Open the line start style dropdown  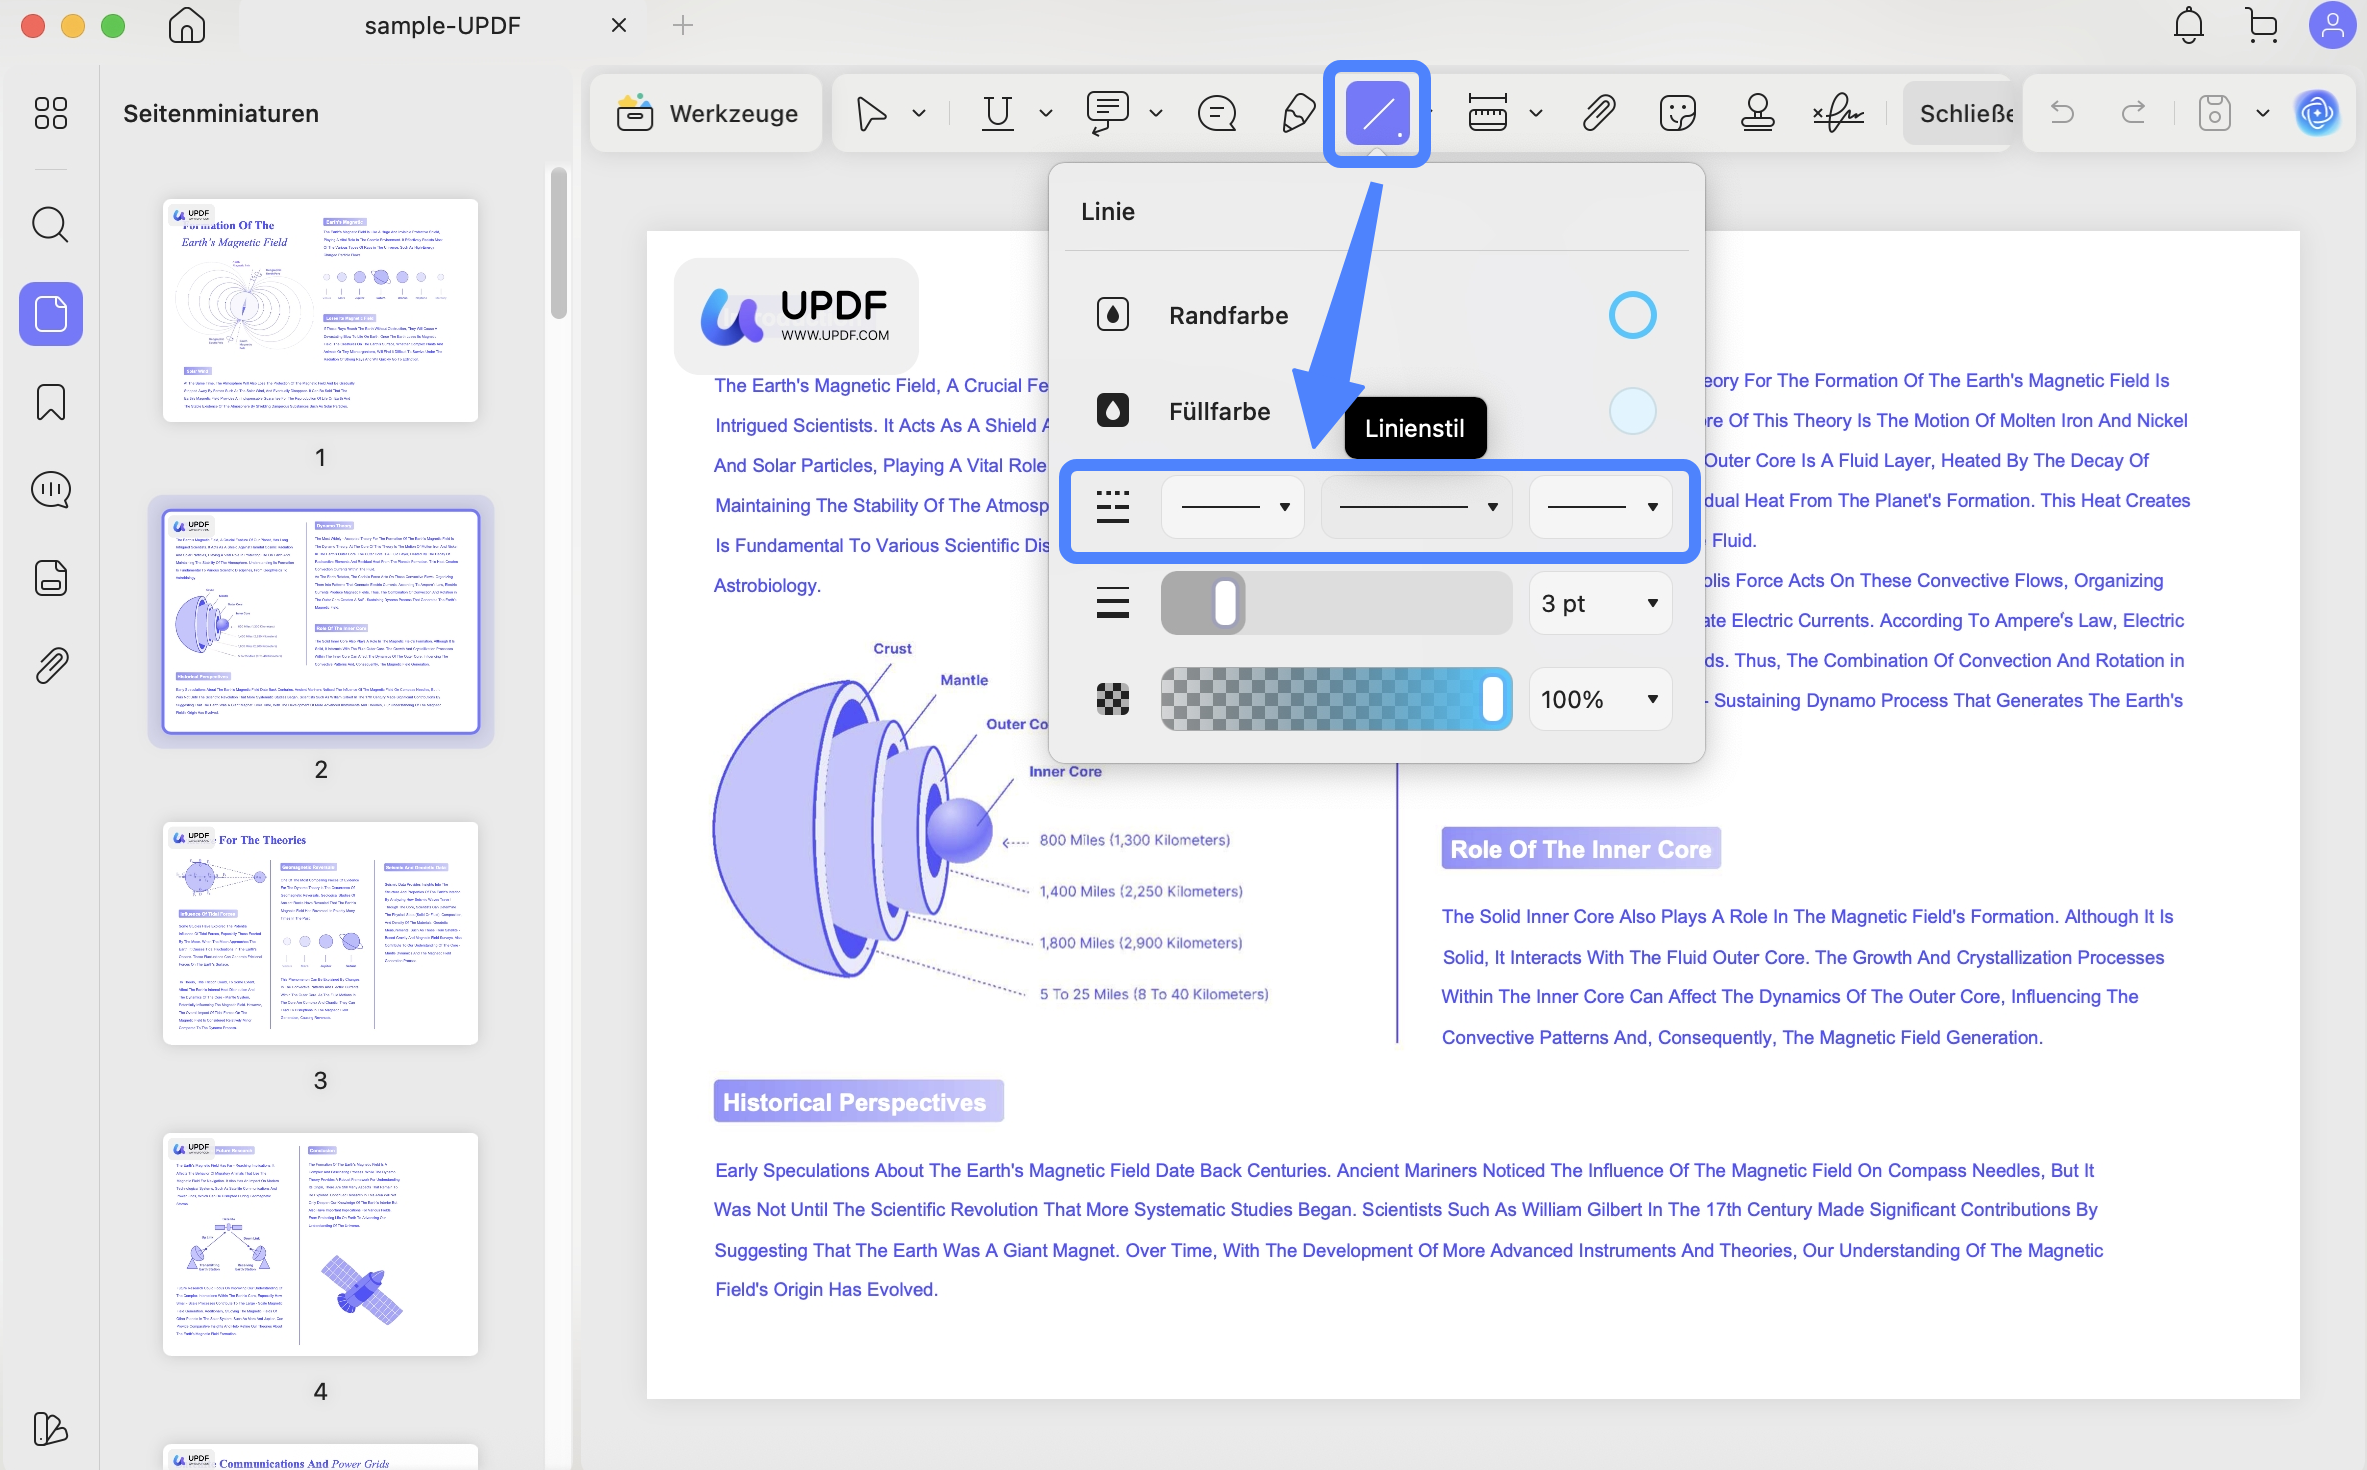coord(1233,507)
